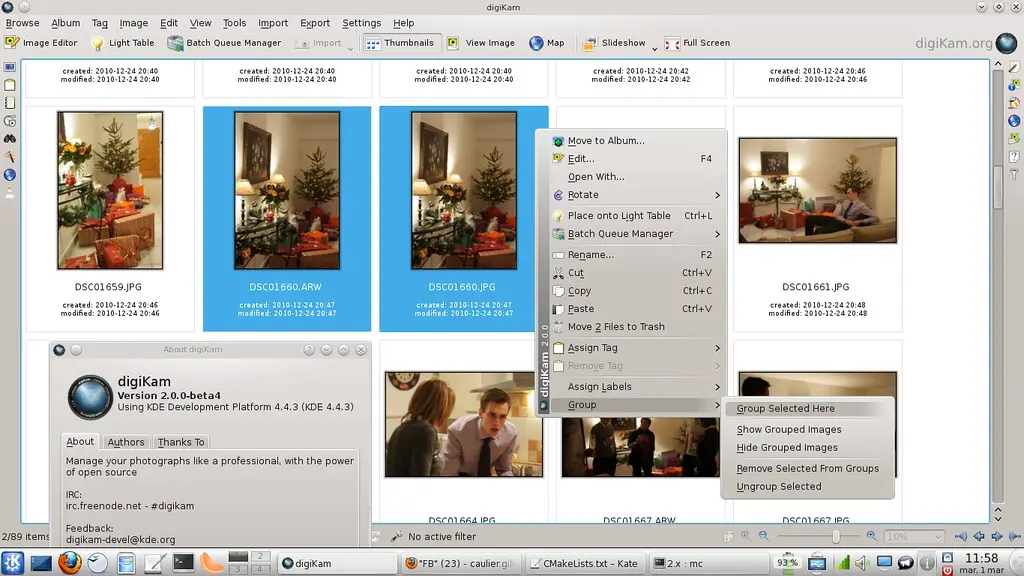Click the digiKam.org link
This screenshot has height=576, width=1024.
click(x=953, y=43)
